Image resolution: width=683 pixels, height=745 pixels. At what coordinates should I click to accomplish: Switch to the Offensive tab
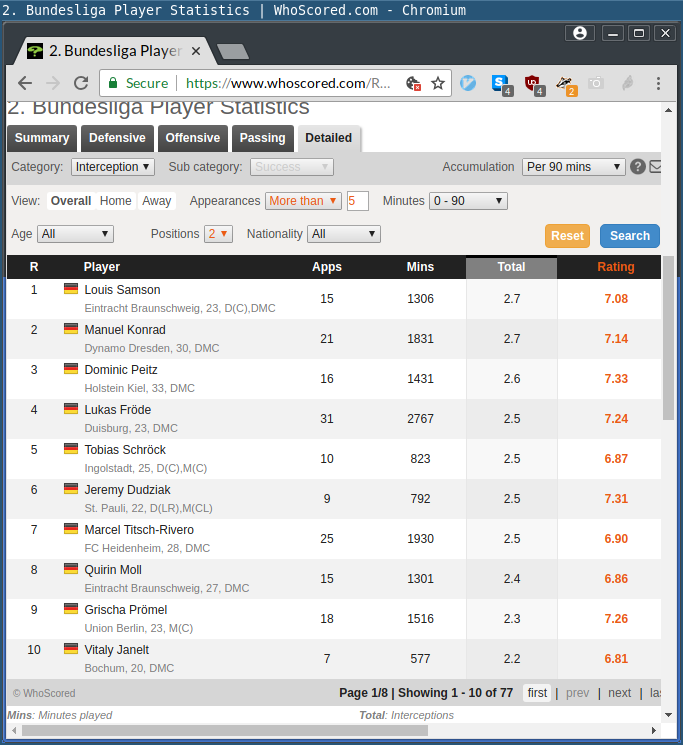click(x=193, y=138)
